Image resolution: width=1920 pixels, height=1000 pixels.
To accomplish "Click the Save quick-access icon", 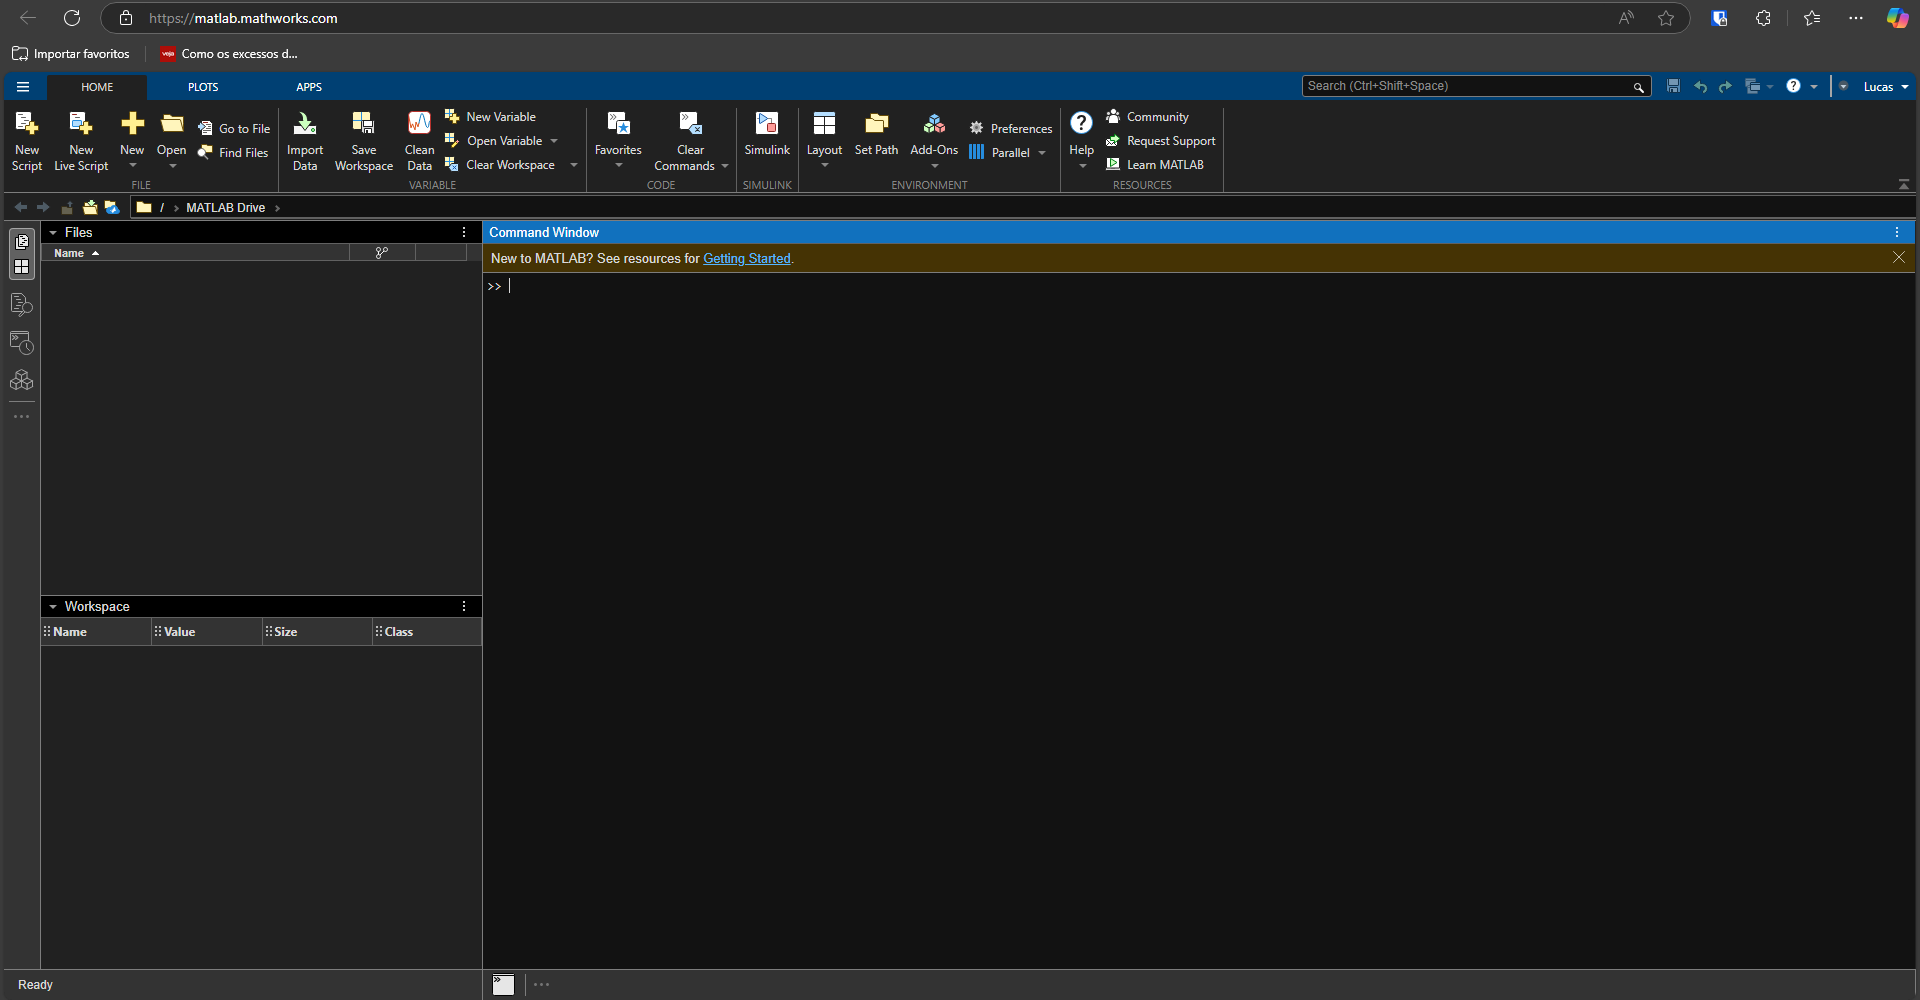I will [x=1673, y=87].
